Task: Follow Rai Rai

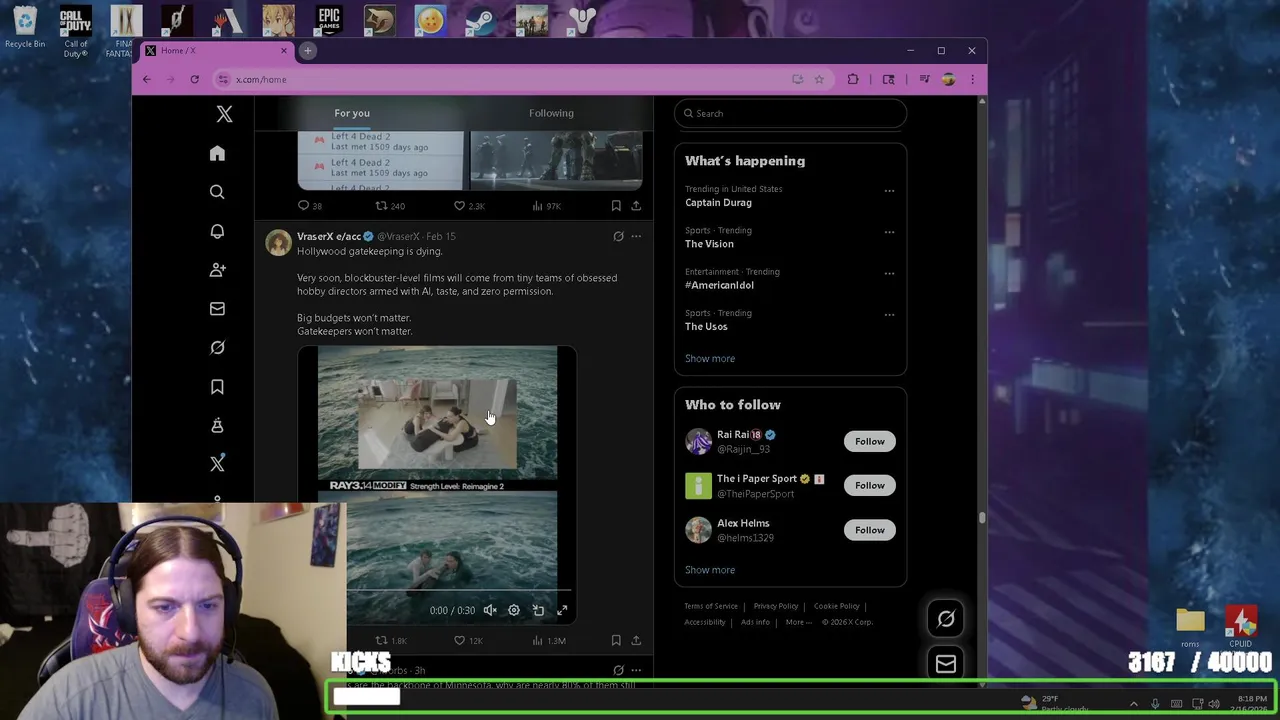Action: (x=869, y=441)
